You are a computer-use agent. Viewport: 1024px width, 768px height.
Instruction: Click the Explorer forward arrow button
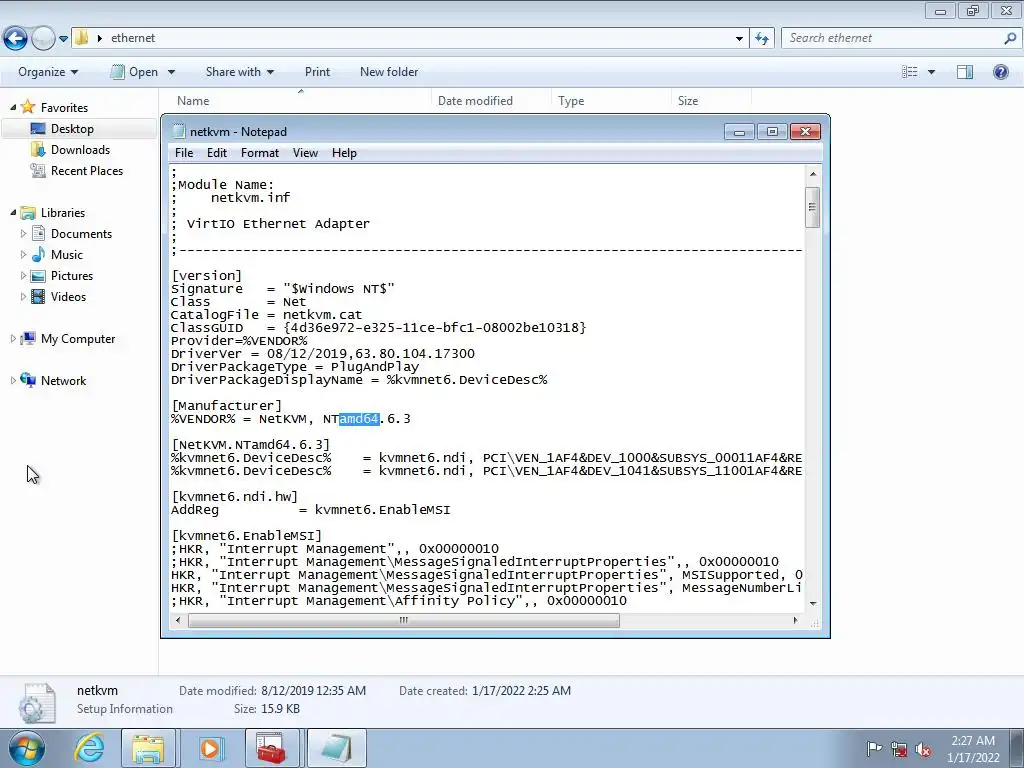[43, 39]
